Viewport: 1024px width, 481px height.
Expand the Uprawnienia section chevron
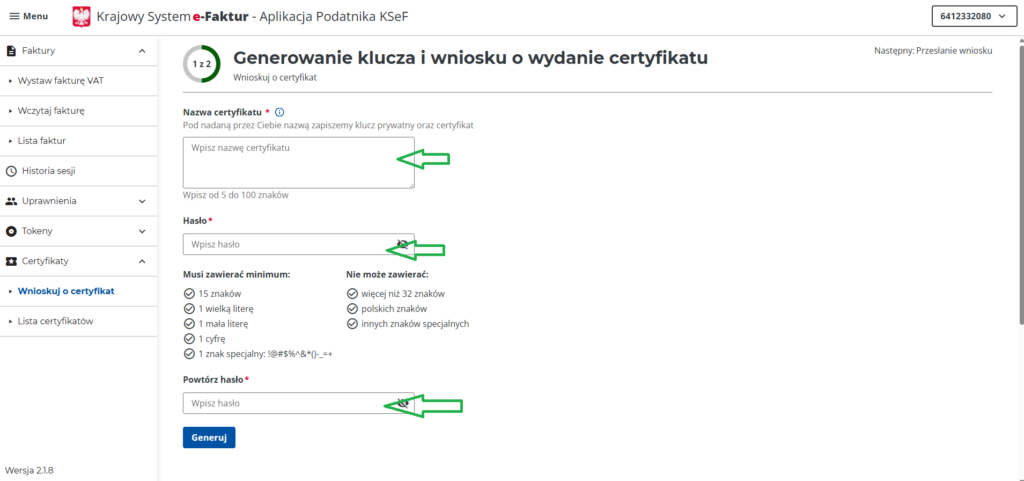click(x=142, y=201)
